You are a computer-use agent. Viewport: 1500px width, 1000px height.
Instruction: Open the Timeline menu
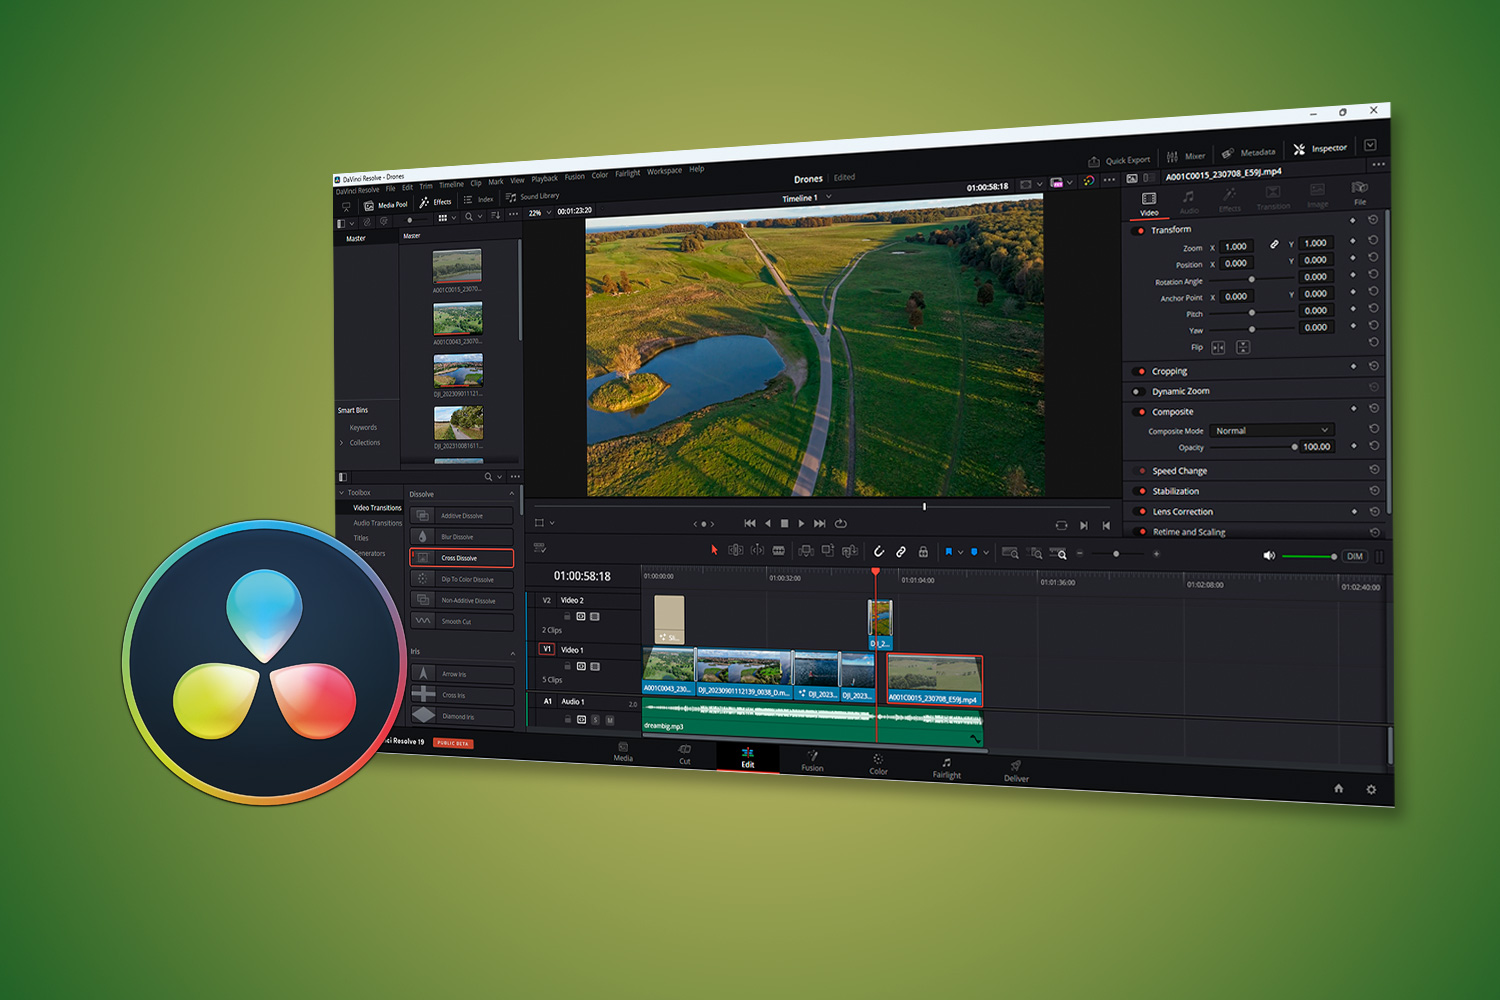coord(451,184)
